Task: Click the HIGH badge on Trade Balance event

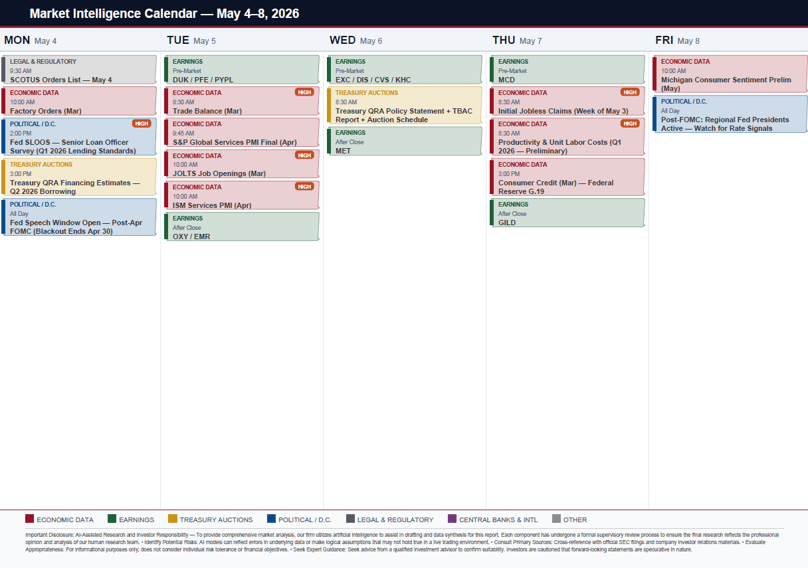Action: (x=304, y=92)
